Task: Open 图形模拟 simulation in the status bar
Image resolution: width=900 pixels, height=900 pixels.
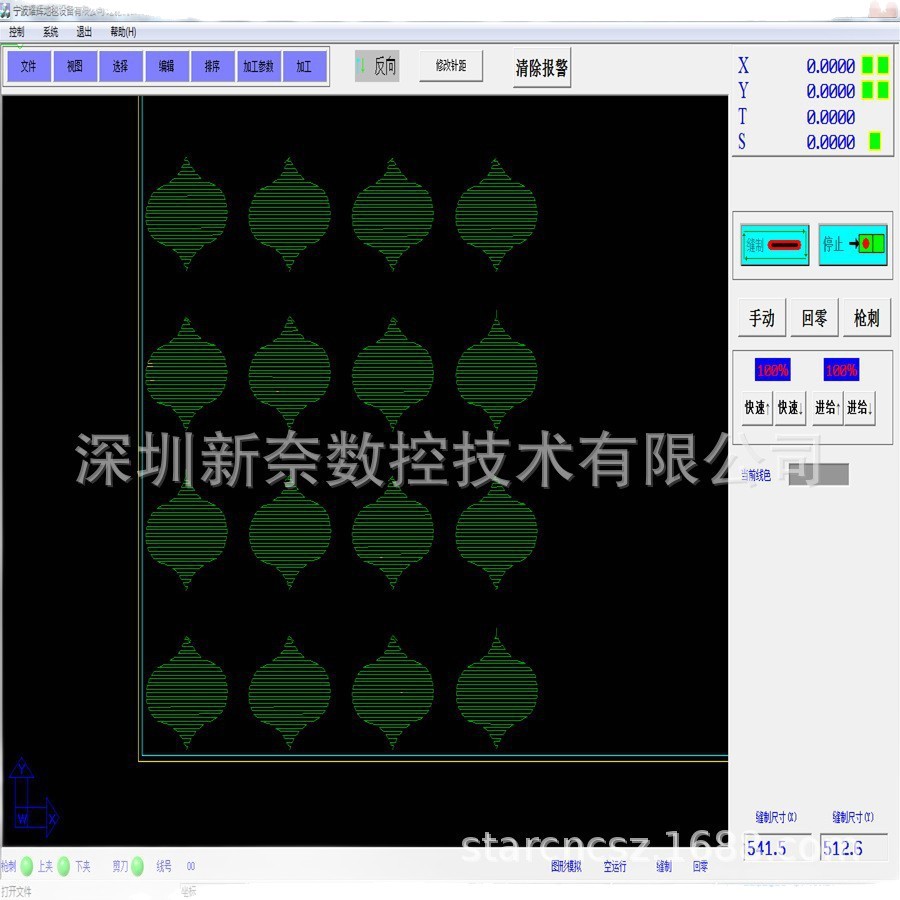Action: click(x=568, y=867)
